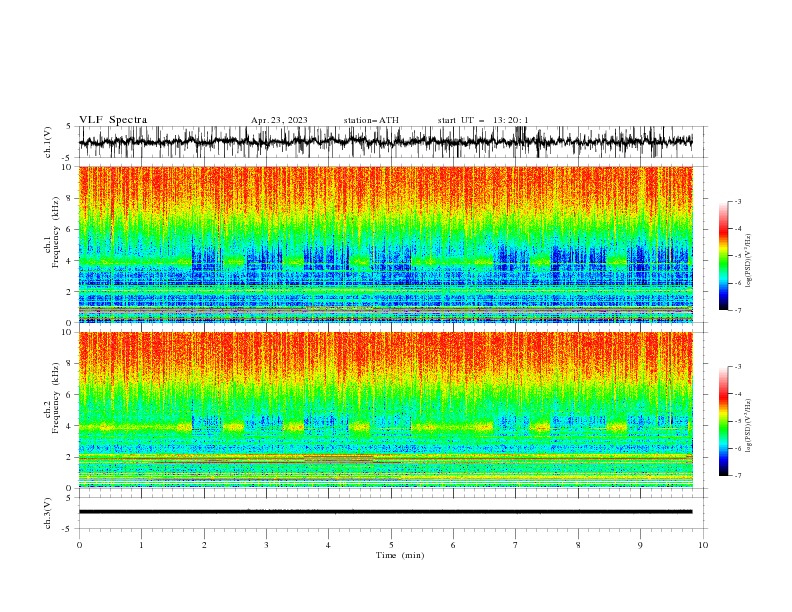Click the time axis tick label '9'

click(x=640, y=545)
